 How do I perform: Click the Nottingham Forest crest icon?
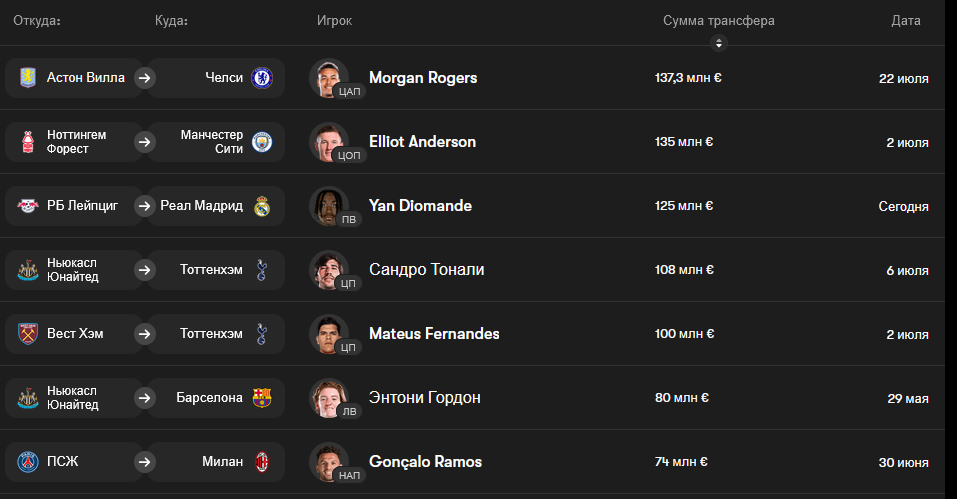click(x=28, y=142)
